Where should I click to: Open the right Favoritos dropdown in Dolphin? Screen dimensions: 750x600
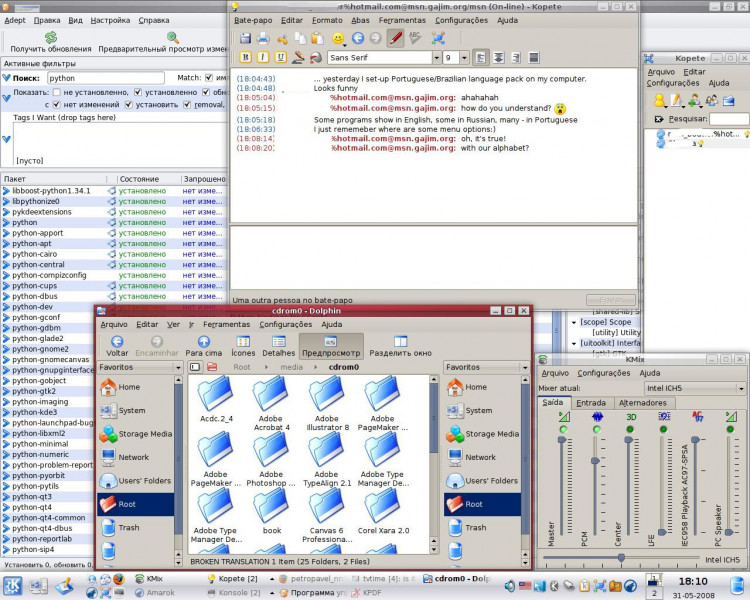point(486,367)
